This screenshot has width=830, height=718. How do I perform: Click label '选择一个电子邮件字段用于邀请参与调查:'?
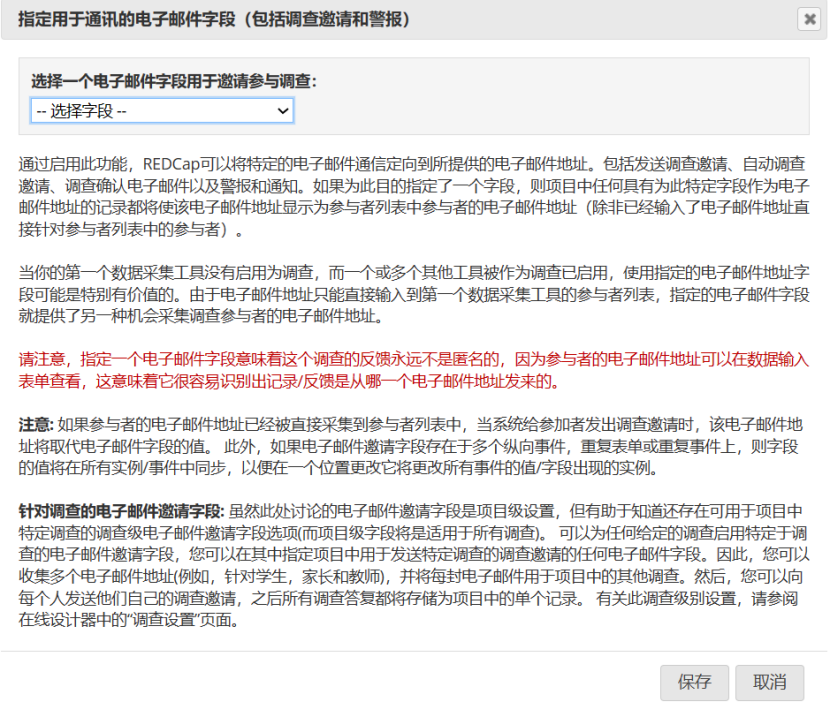174,81
